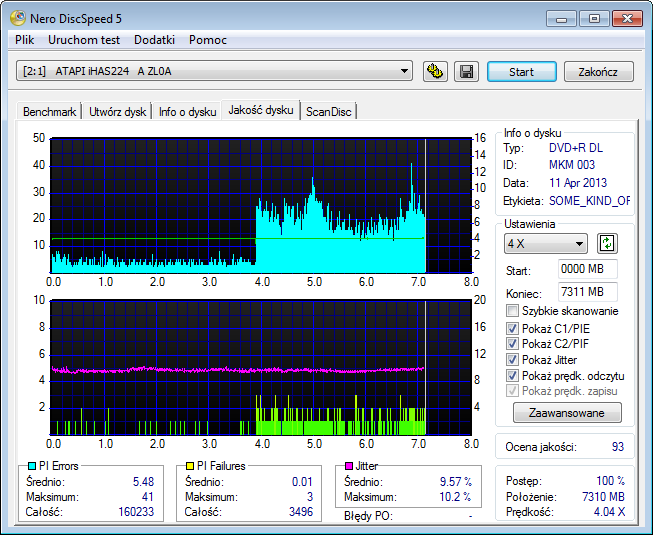Screen dimensions: 653x535
Task: Click the SOME_KIND_OF disc label text
Action: pos(589,201)
